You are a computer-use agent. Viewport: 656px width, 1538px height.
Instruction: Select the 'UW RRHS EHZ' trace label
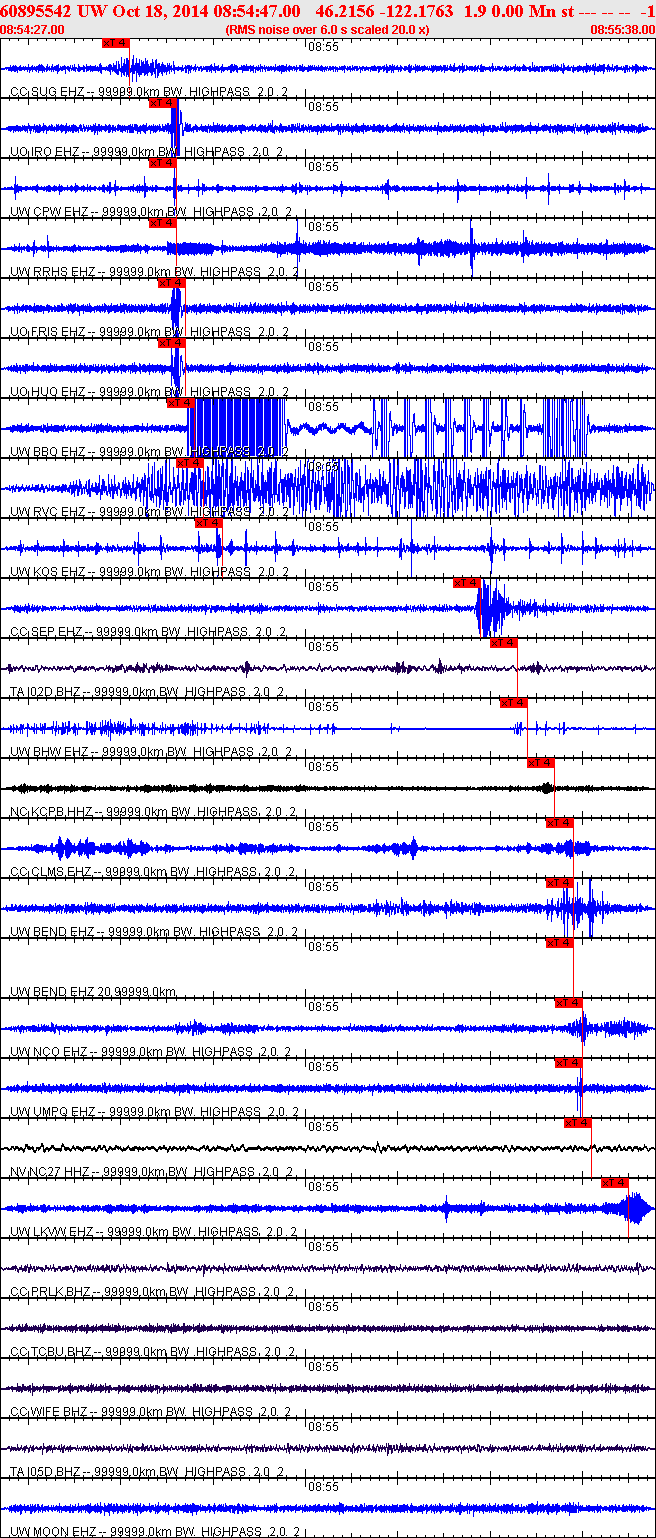pyautogui.click(x=53, y=272)
